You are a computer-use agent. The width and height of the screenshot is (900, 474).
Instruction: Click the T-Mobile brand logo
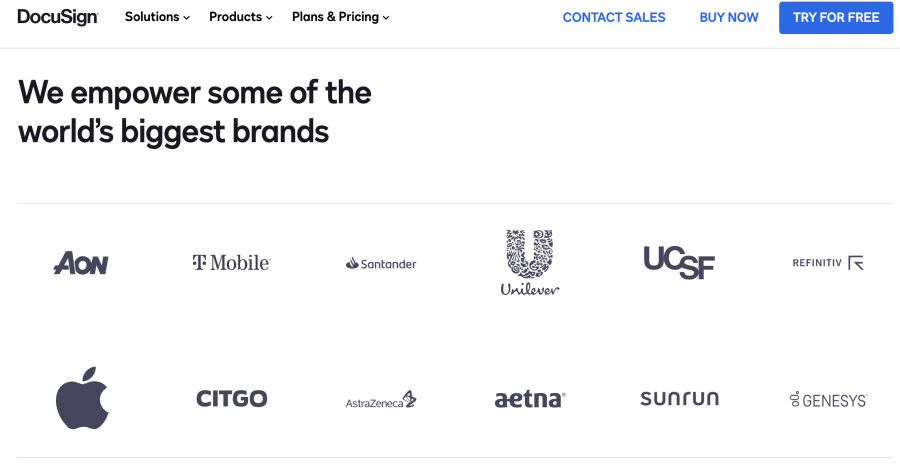[231, 263]
